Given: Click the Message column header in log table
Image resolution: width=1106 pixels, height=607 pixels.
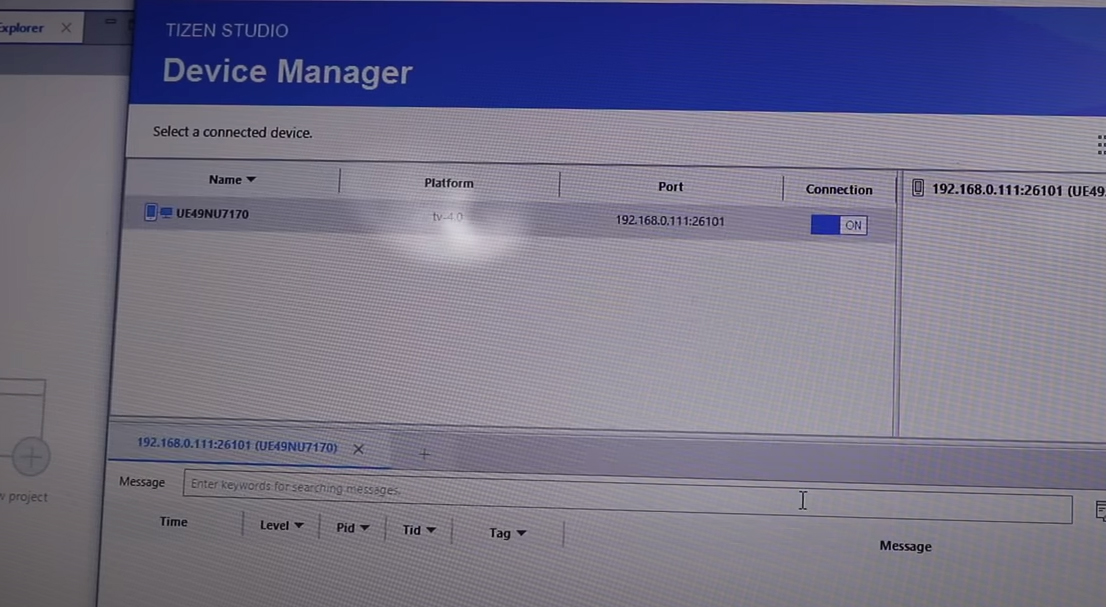Looking at the screenshot, I should [x=905, y=546].
